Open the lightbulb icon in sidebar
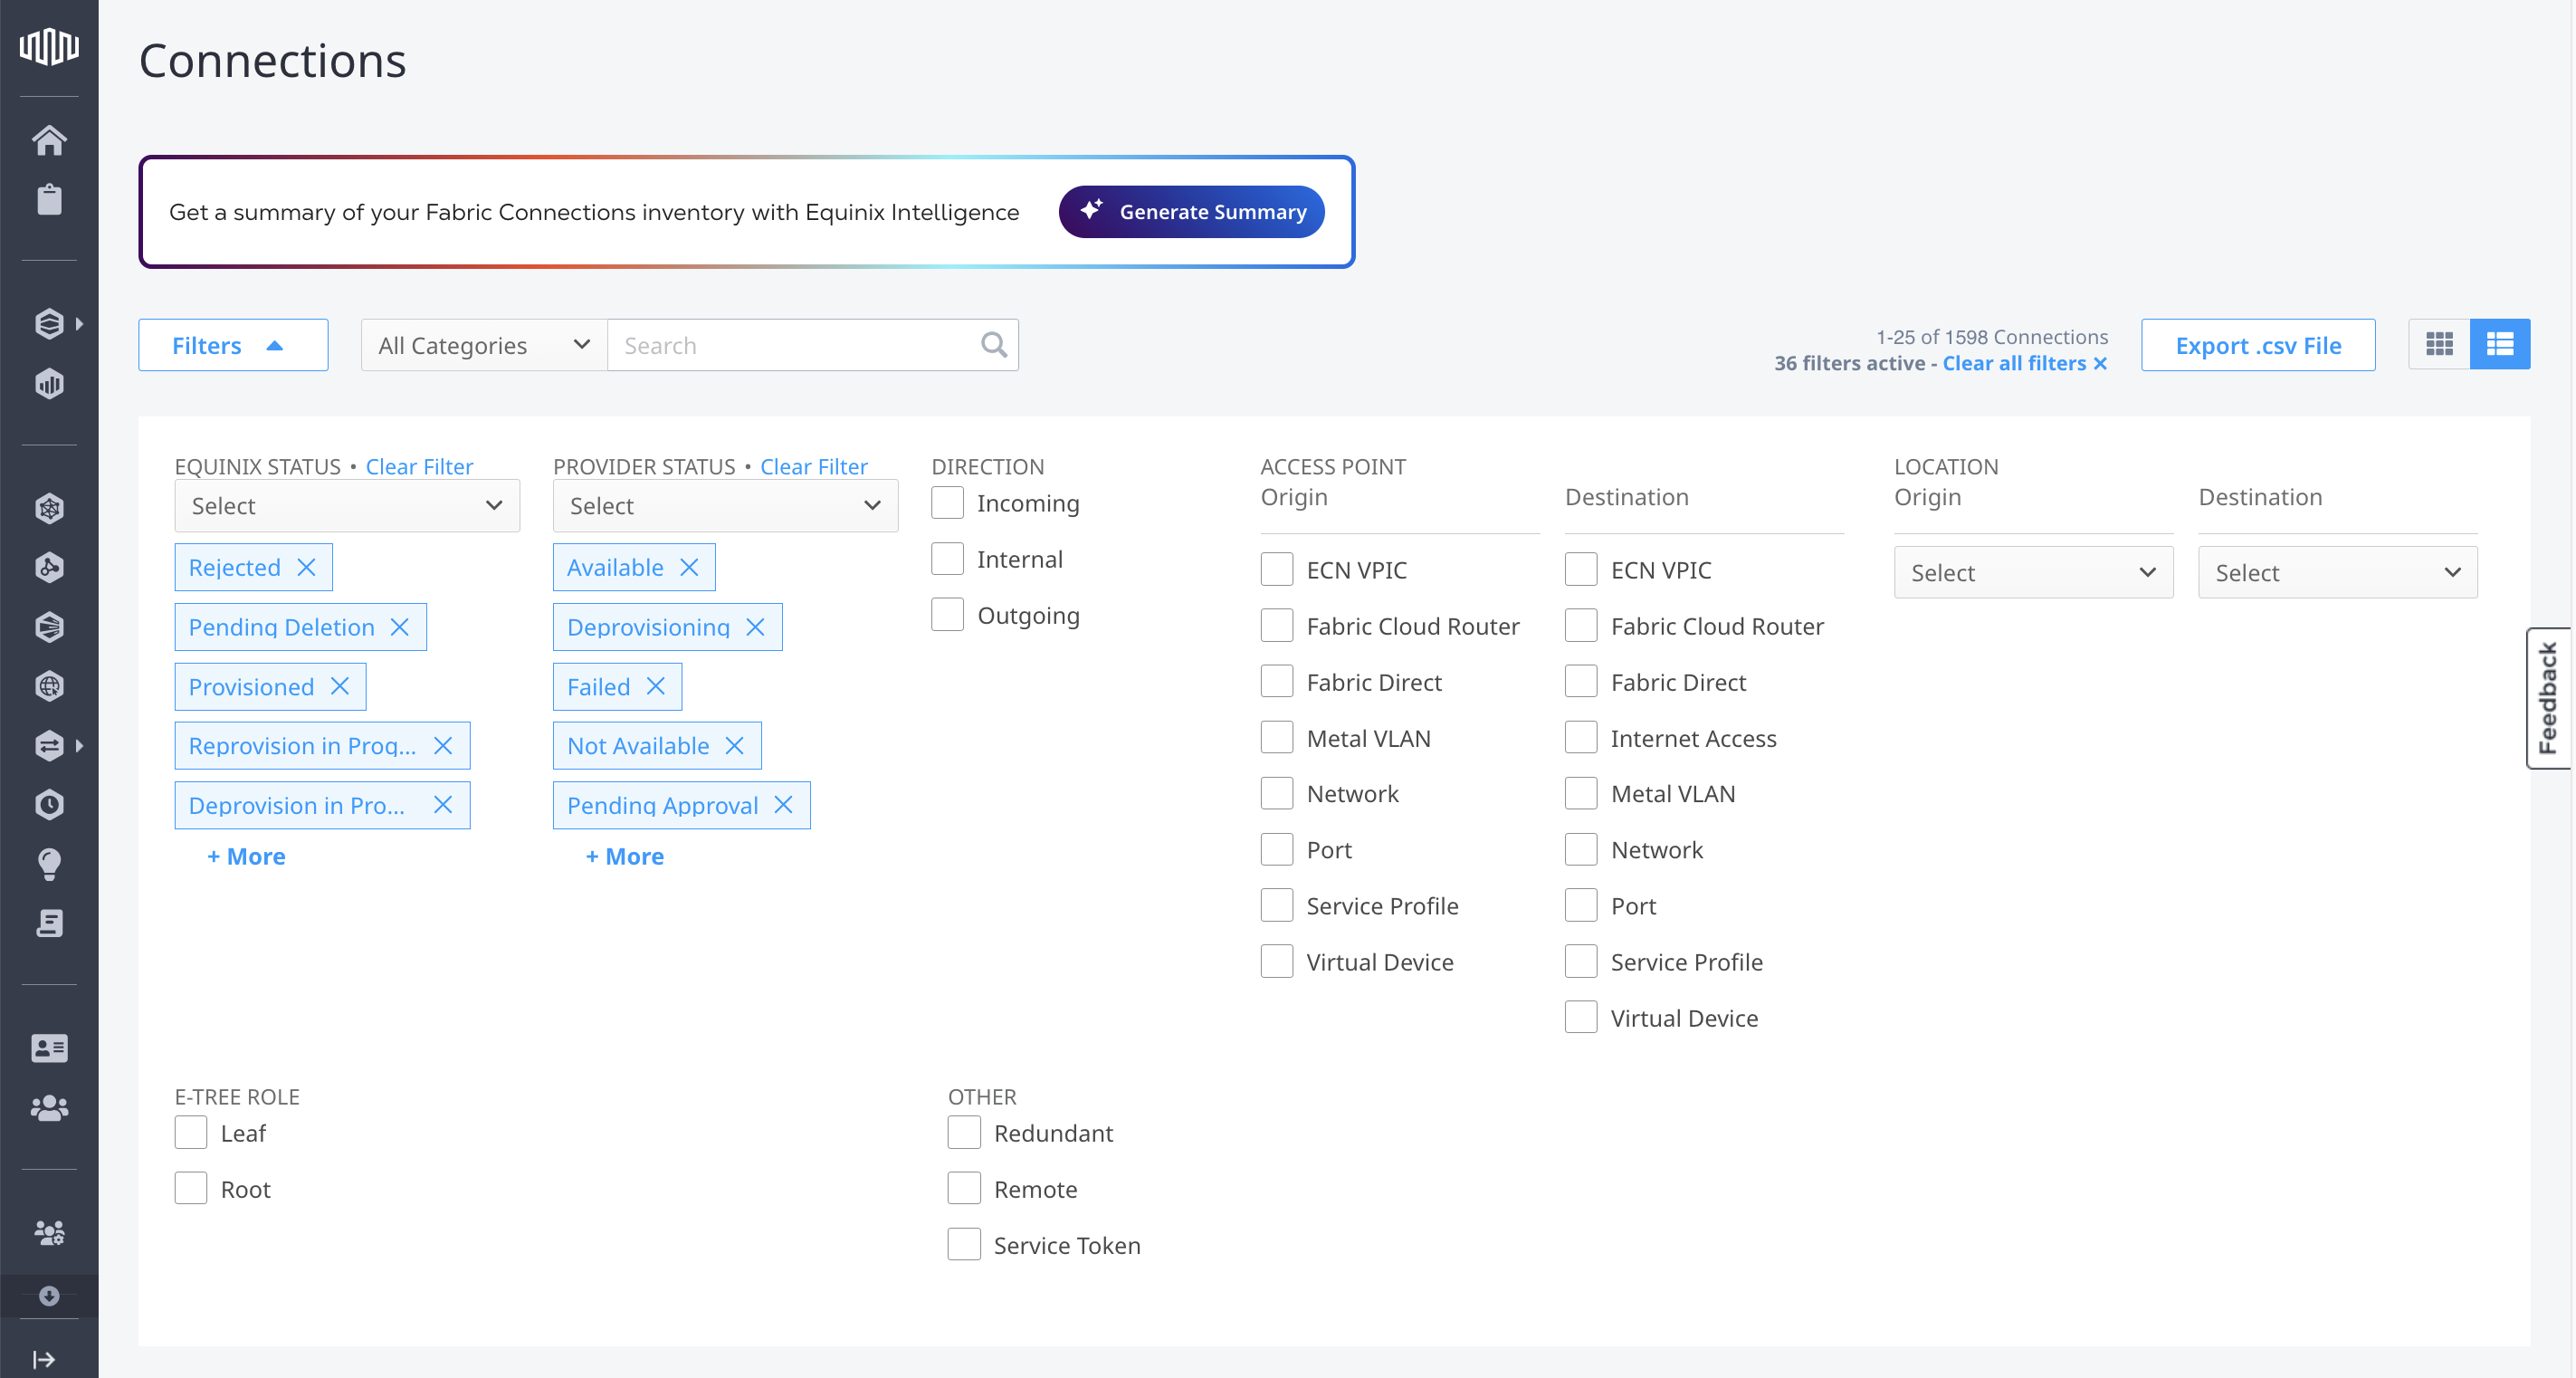The image size is (2576, 1378). (49, 864)
